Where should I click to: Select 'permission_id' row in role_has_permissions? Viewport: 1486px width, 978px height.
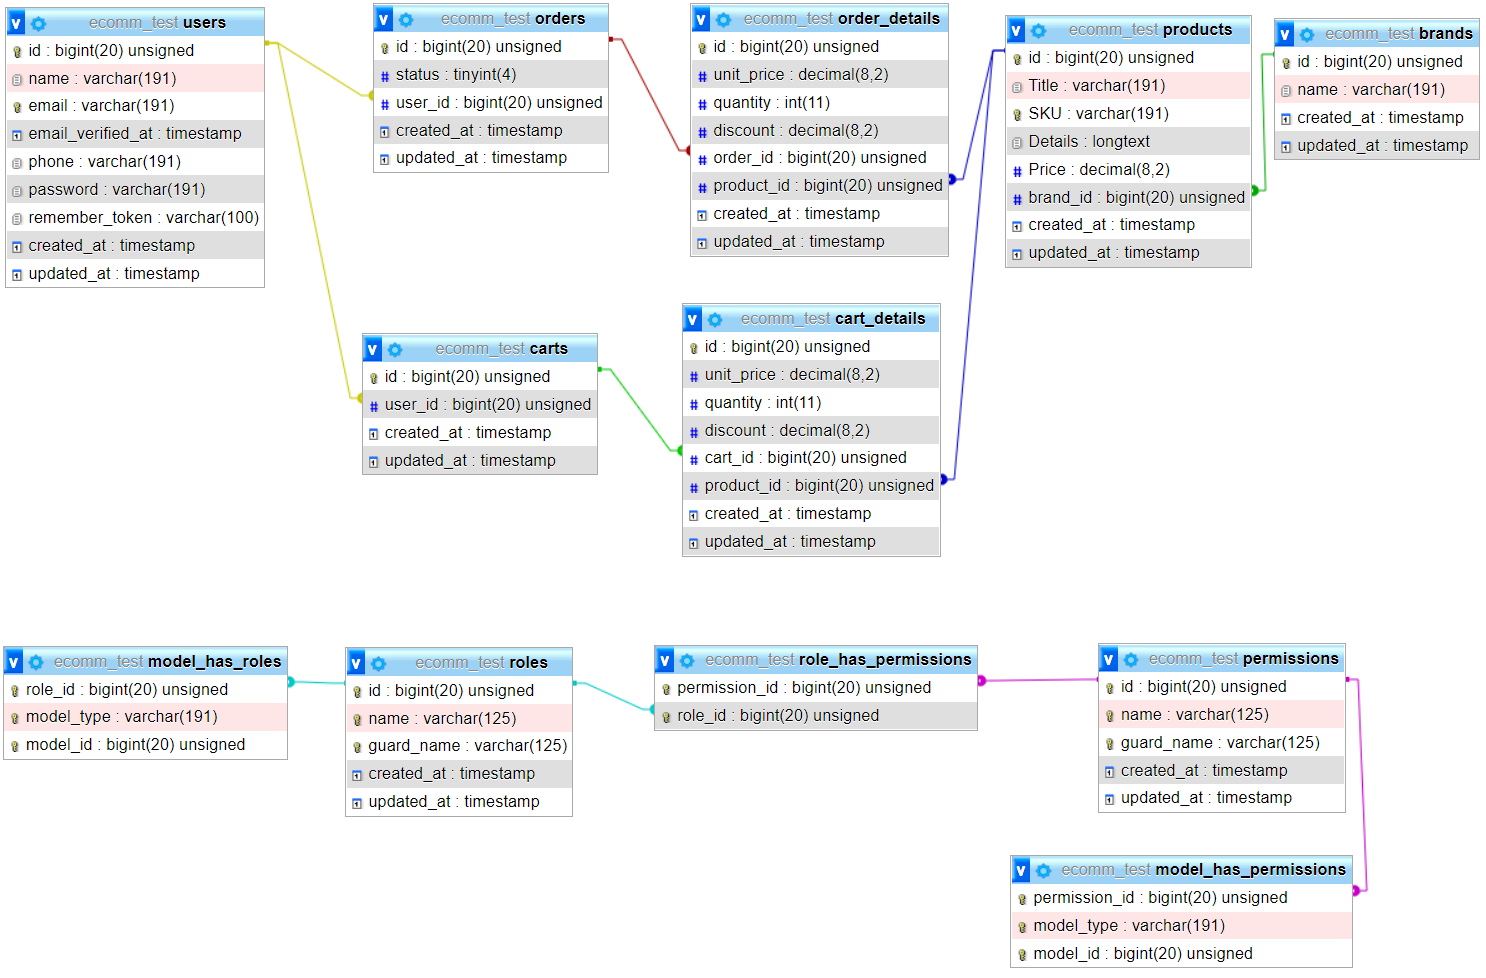coord(816,688)
